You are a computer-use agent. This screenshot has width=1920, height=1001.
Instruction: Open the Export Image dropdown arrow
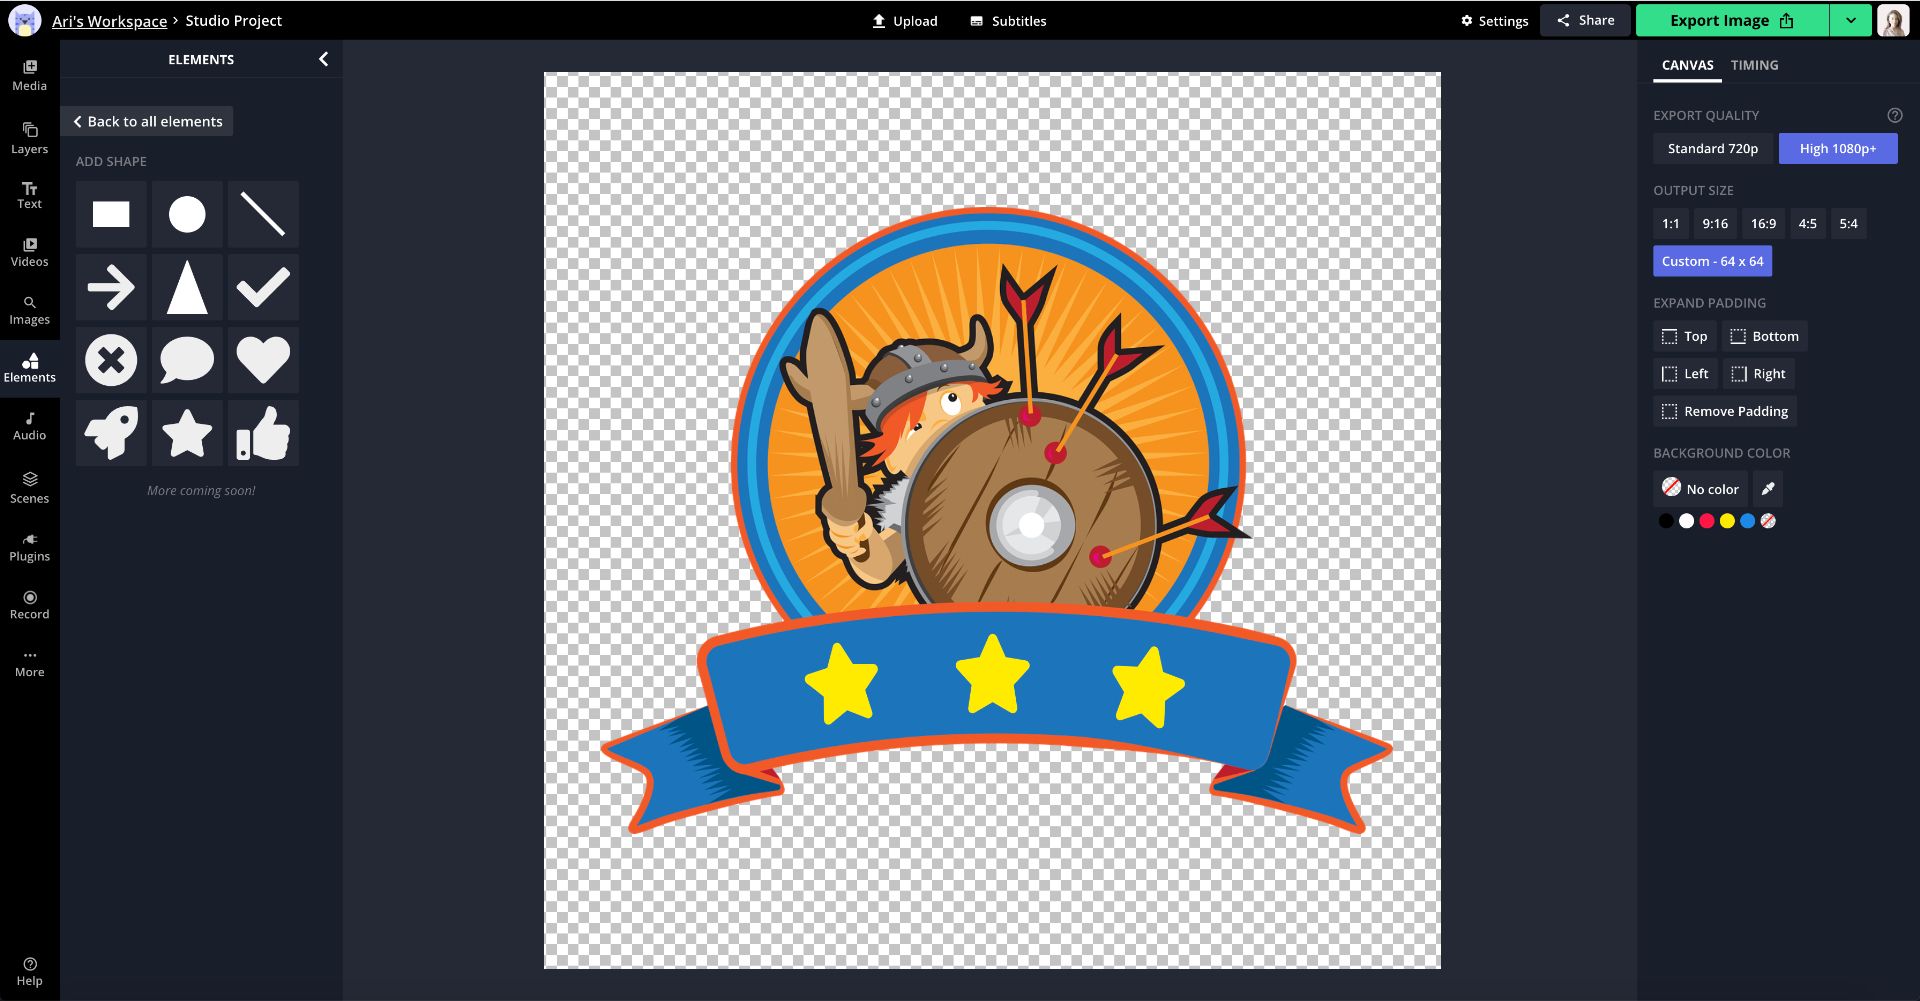click(x=1851, y=21)
